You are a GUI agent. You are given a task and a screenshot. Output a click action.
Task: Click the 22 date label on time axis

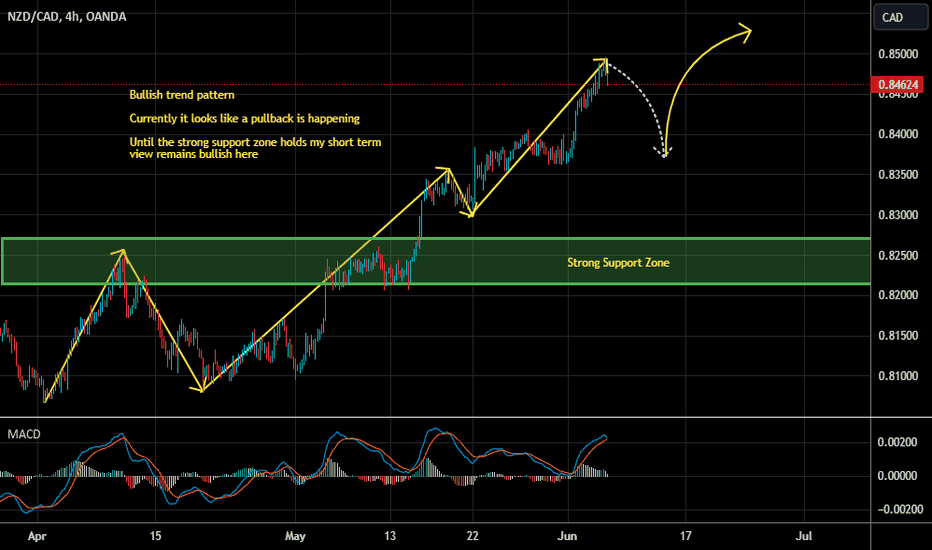click(x=473, y=536)
